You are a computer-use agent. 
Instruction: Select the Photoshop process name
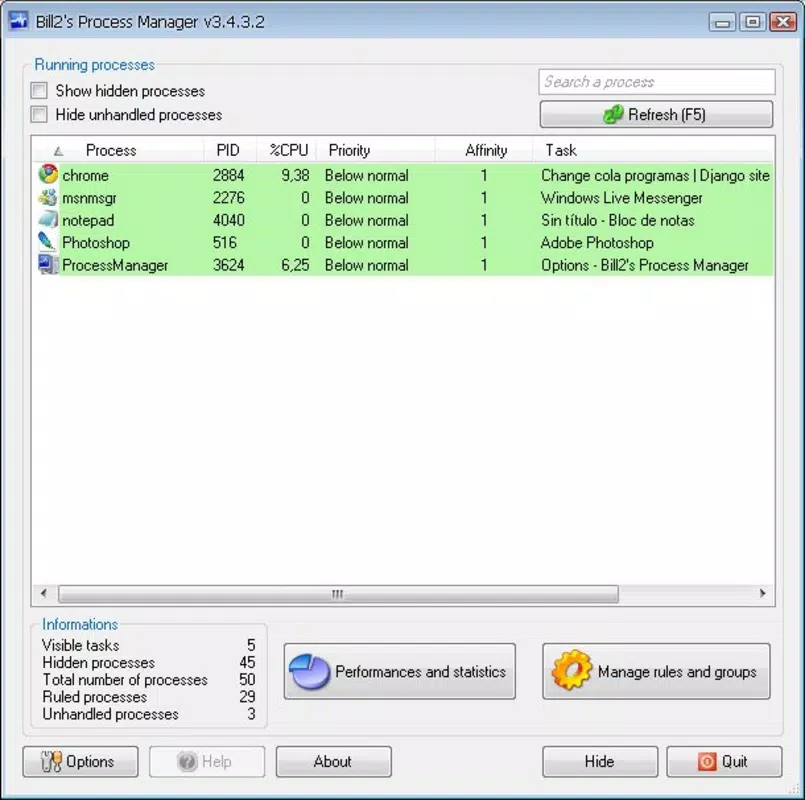[x=96, y=243]
